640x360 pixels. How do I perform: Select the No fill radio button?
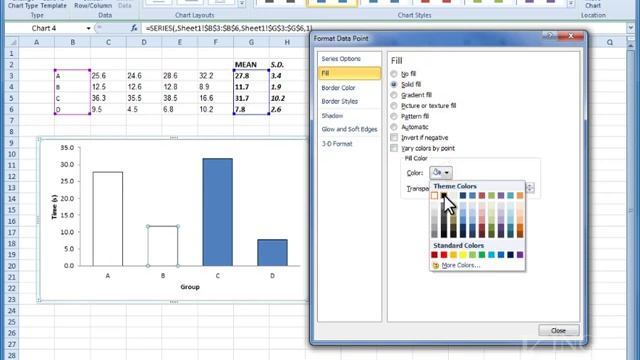click(394, 74)
